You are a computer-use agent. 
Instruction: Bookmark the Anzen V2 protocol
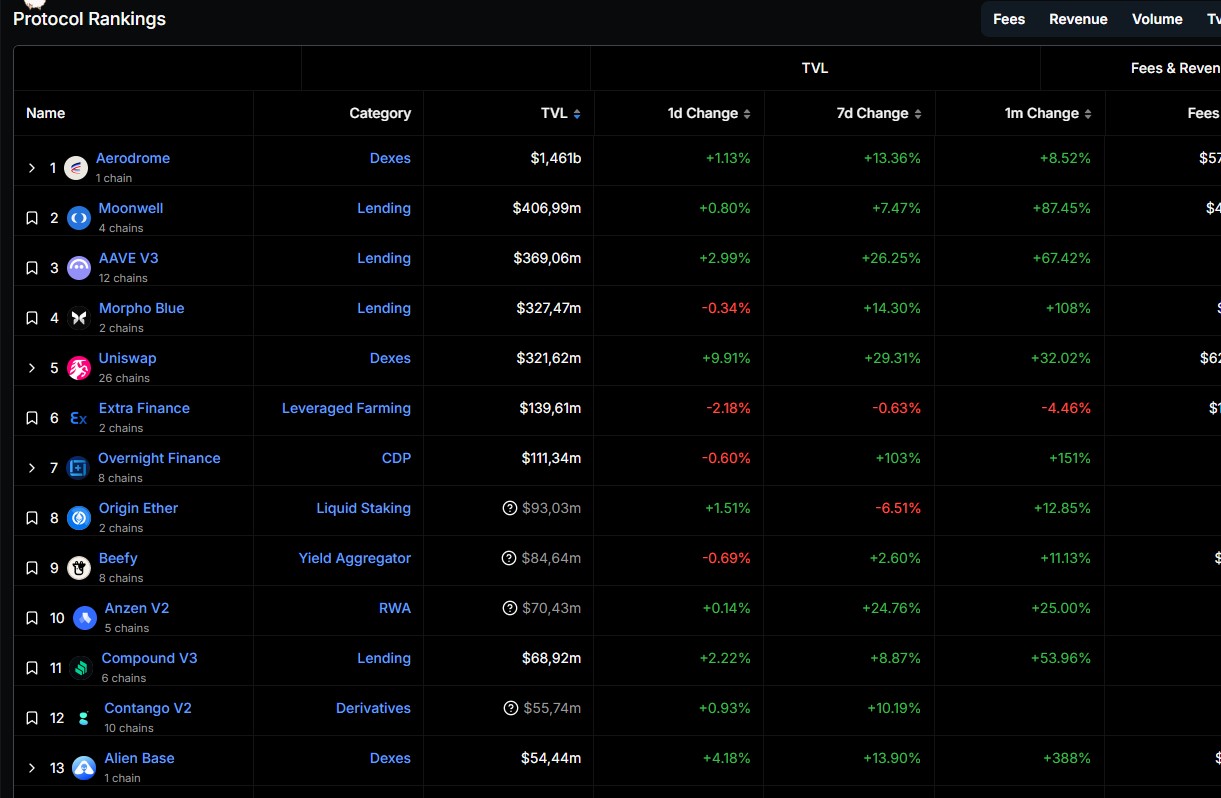click(x=32, y=618)
